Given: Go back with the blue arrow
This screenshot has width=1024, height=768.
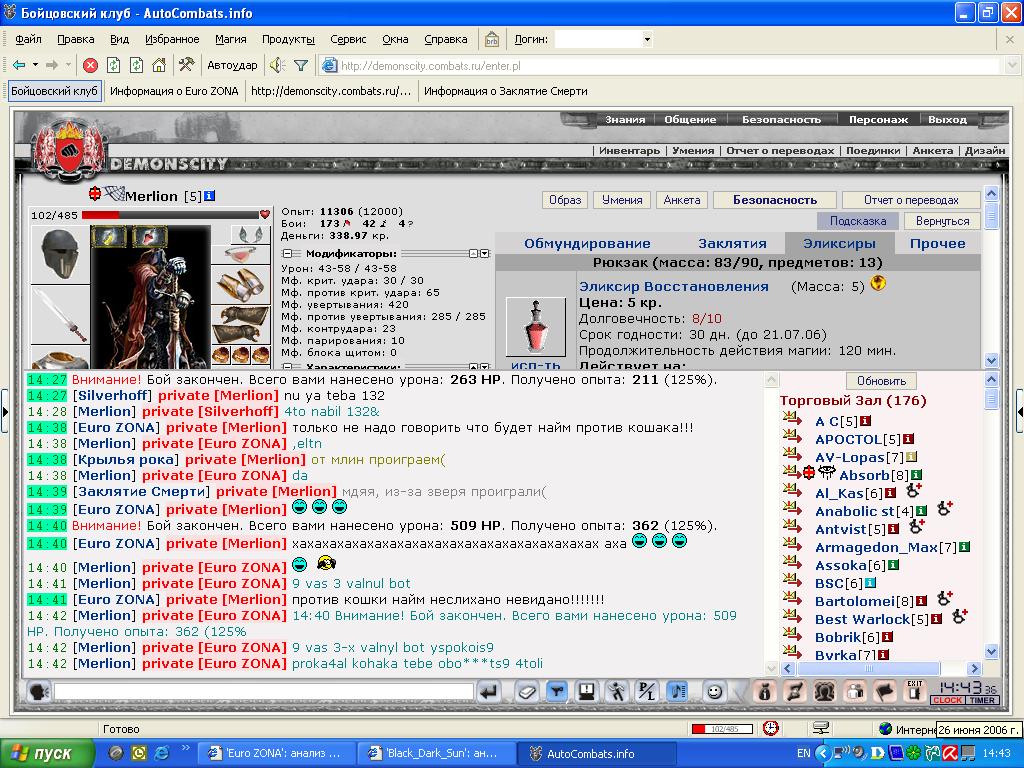Looking at the screenshot, I should tap(19, 65).
